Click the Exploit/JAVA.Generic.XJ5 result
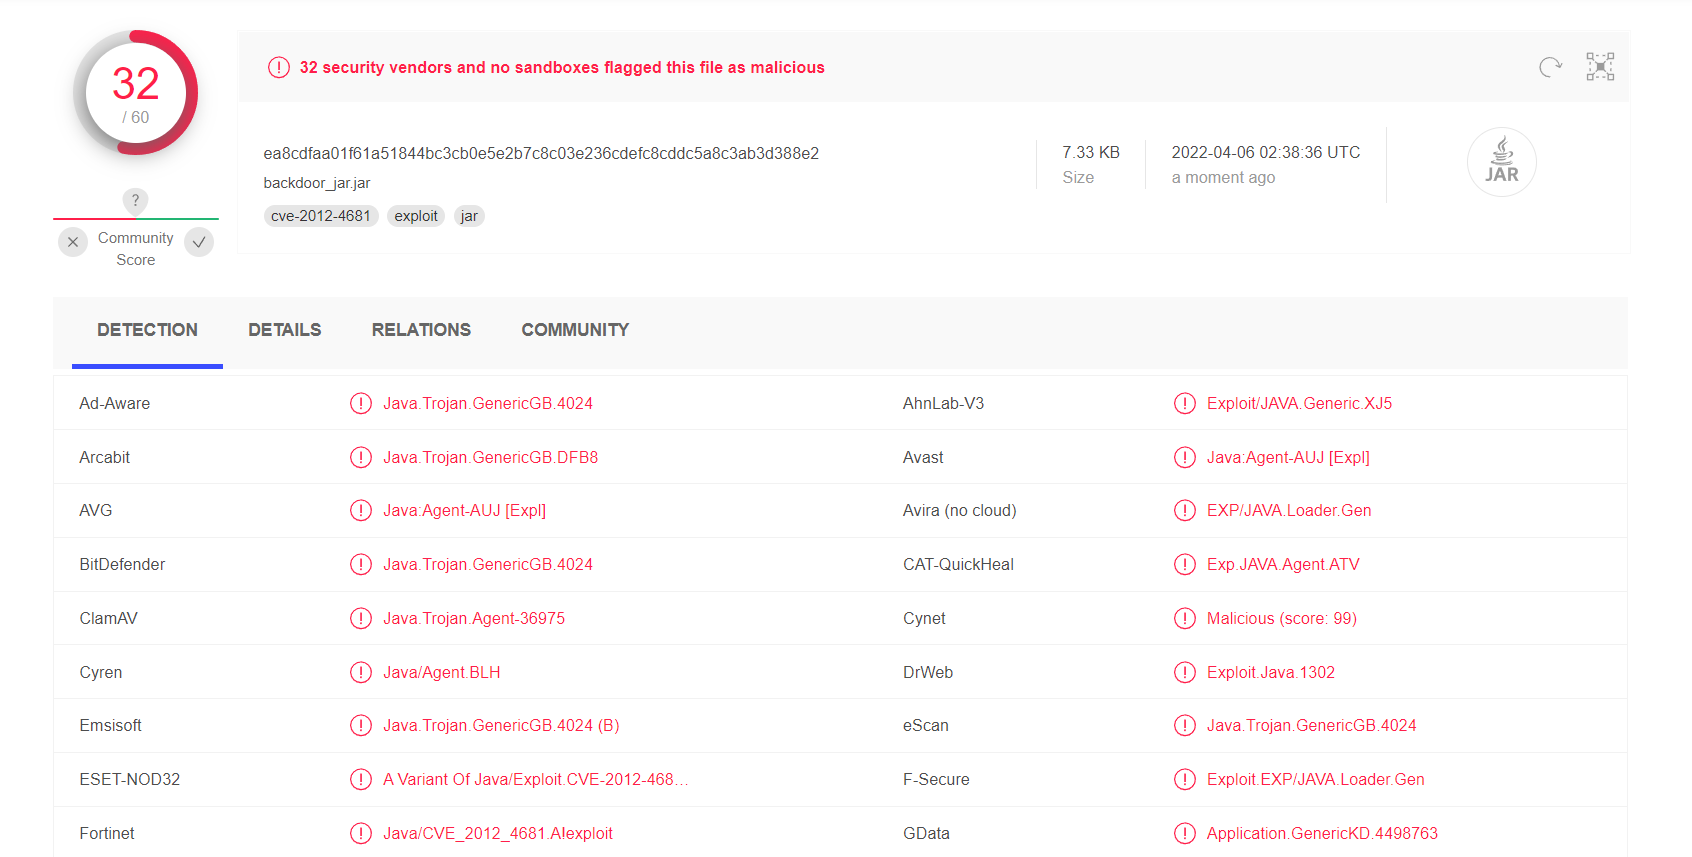The image size is (1692, 857). click(1299, 403)
